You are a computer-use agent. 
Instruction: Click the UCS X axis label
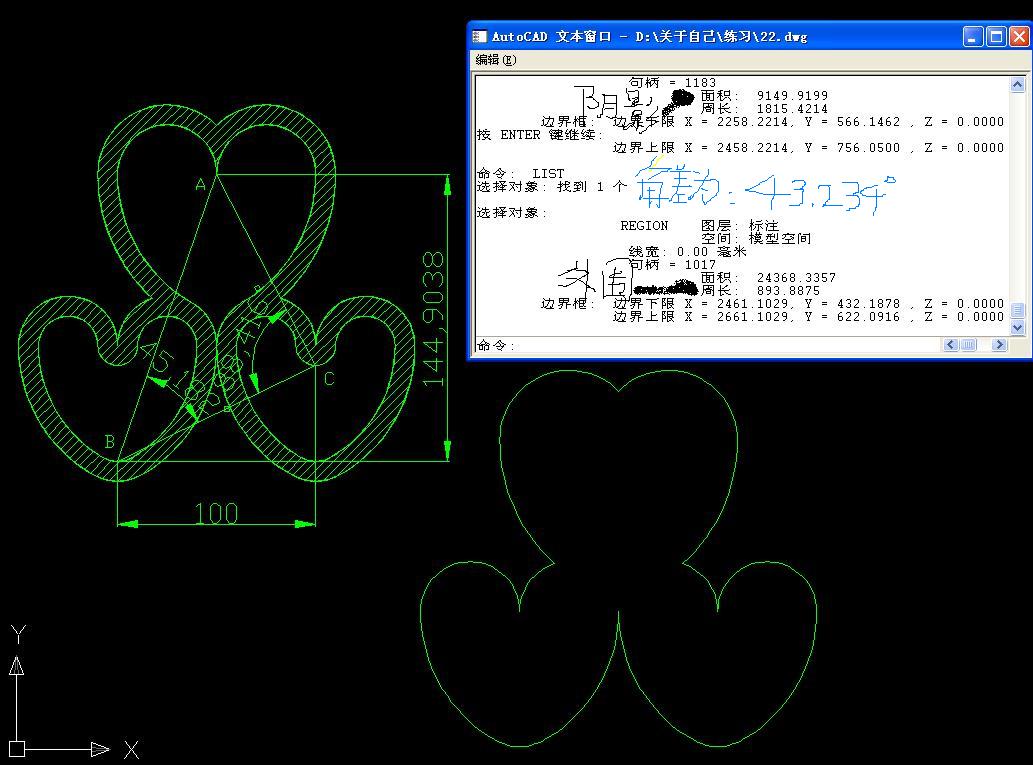pos(132,749)
